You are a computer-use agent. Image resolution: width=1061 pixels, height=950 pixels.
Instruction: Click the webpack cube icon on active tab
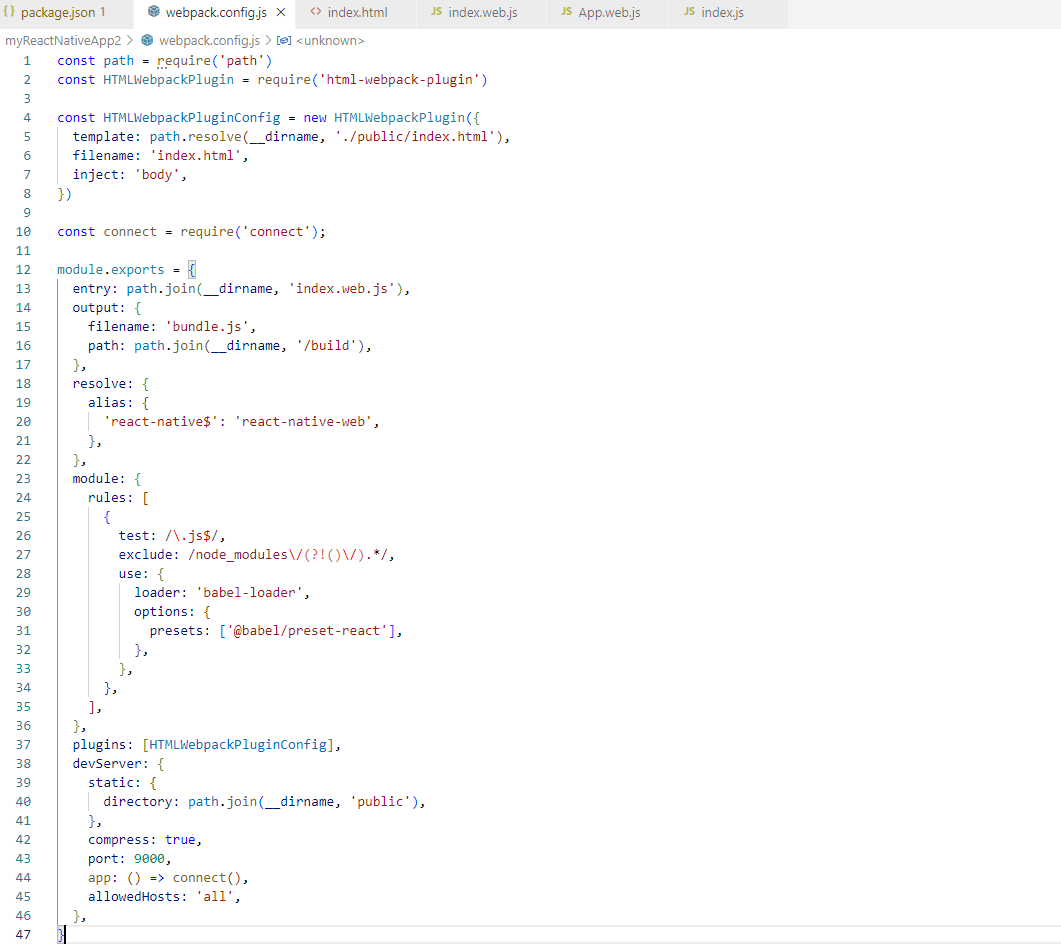(x=154, y=12)
